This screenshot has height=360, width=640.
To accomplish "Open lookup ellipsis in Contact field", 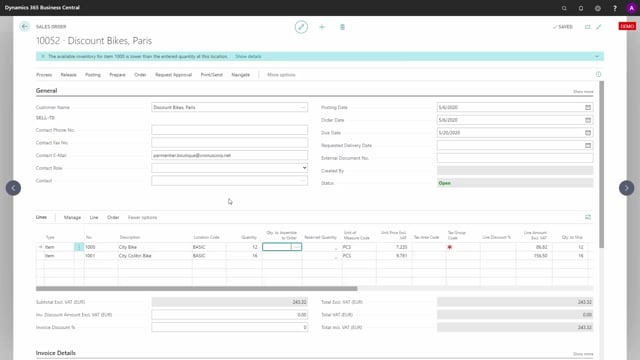I will [303, 180].
